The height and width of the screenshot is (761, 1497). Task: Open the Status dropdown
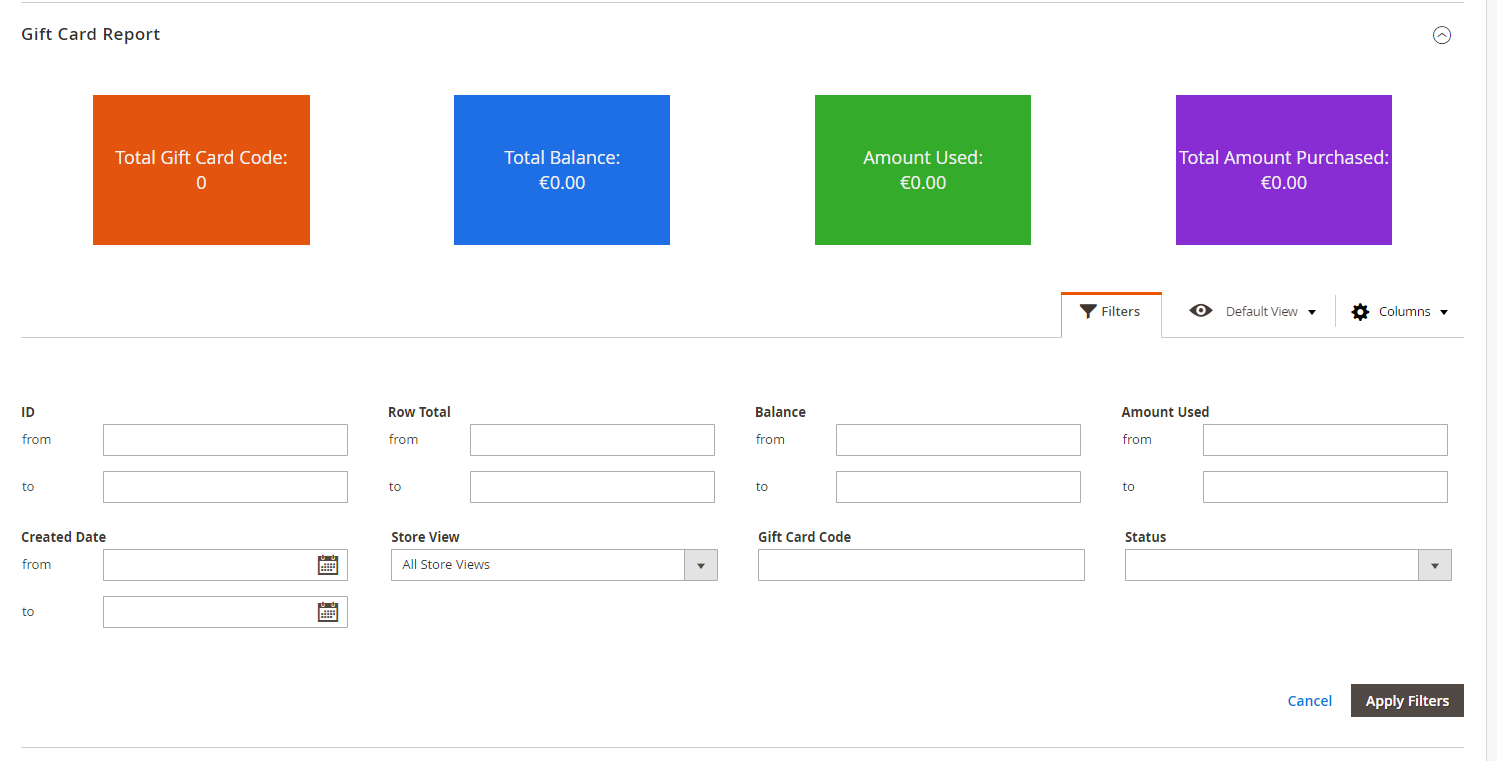[x=1287, y=565]
